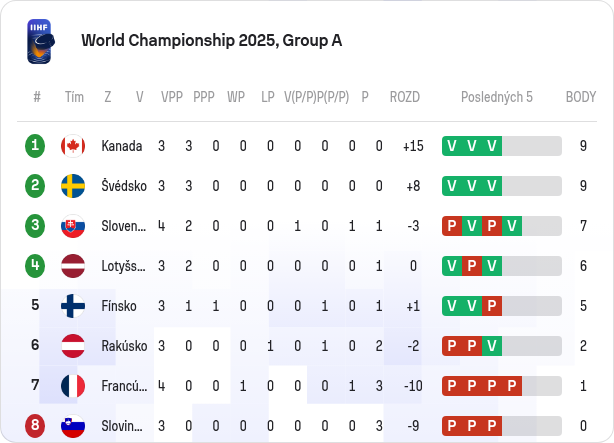The image size is (614, 443).
Task: Click the Slovakia flag icon
Action: pyautogui.click(x=73, y=226)
